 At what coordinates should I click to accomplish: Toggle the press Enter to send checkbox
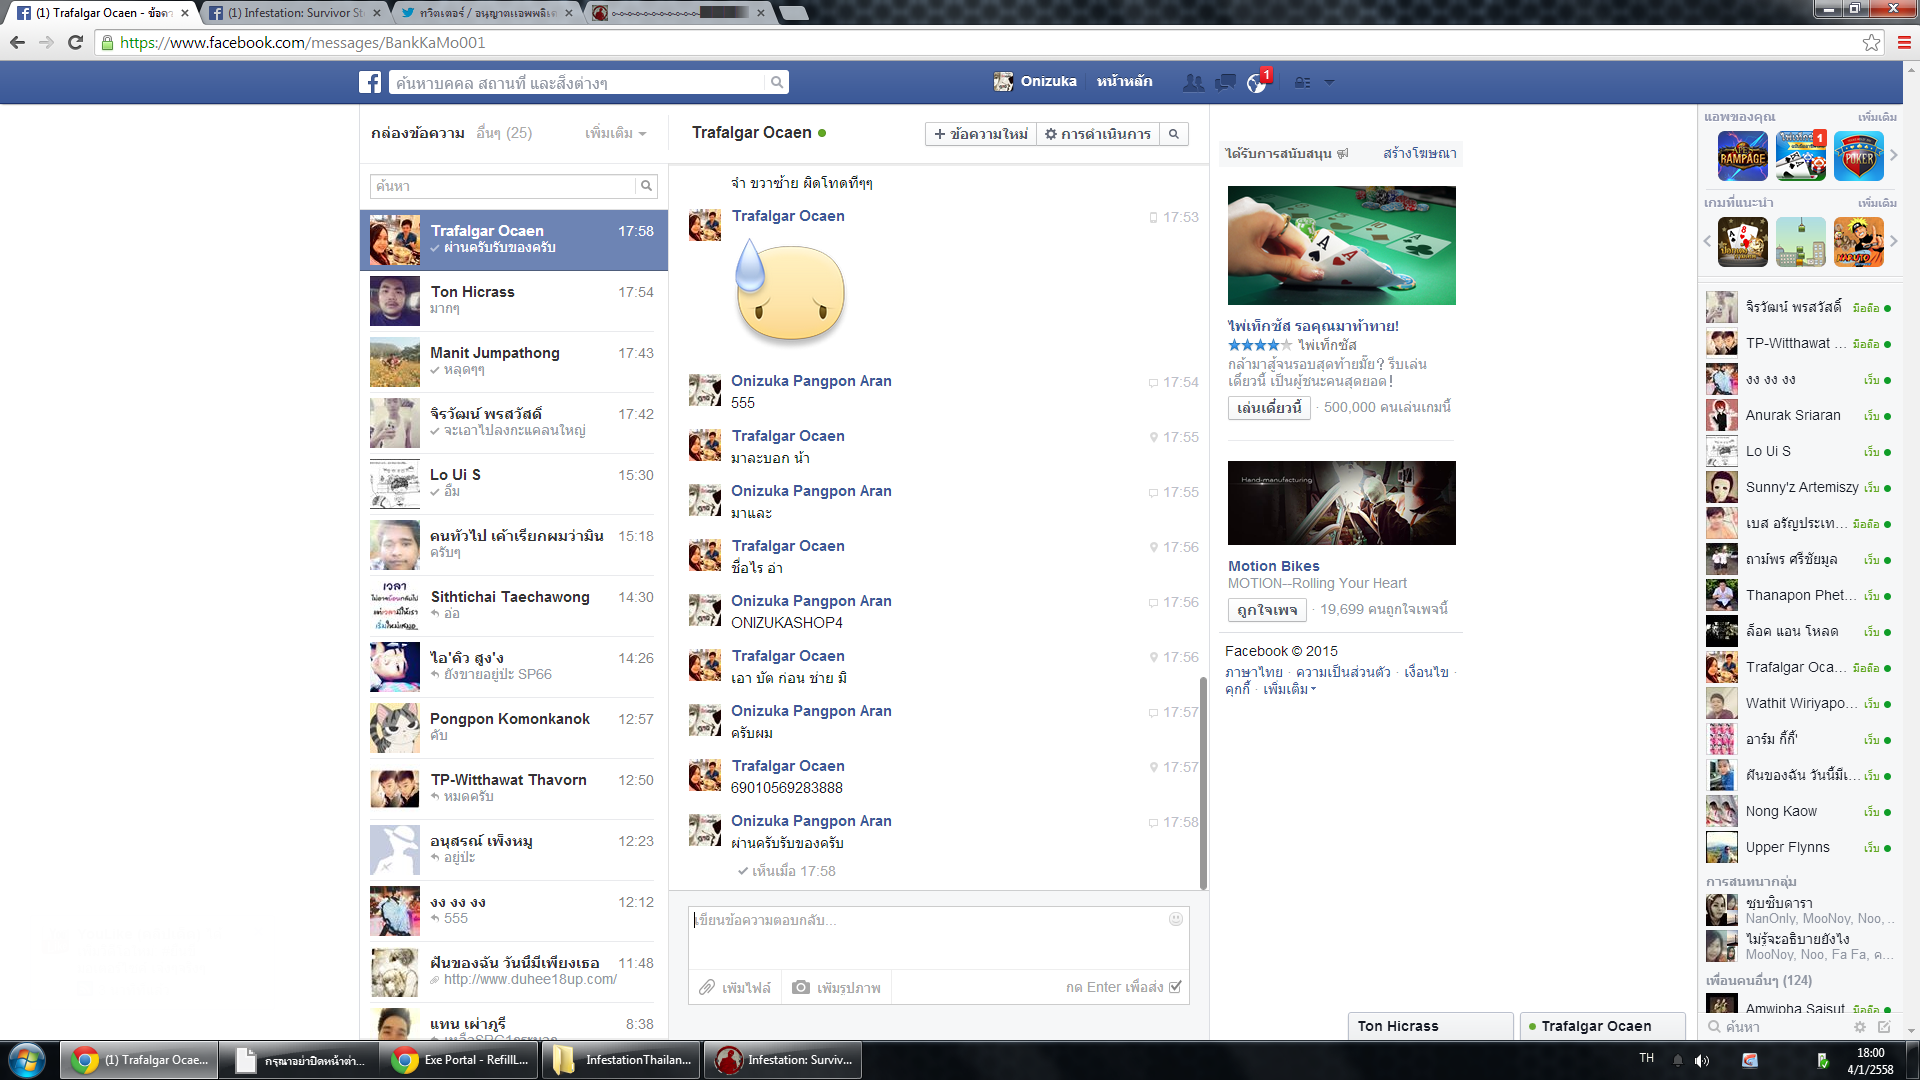pos(1176,987)
